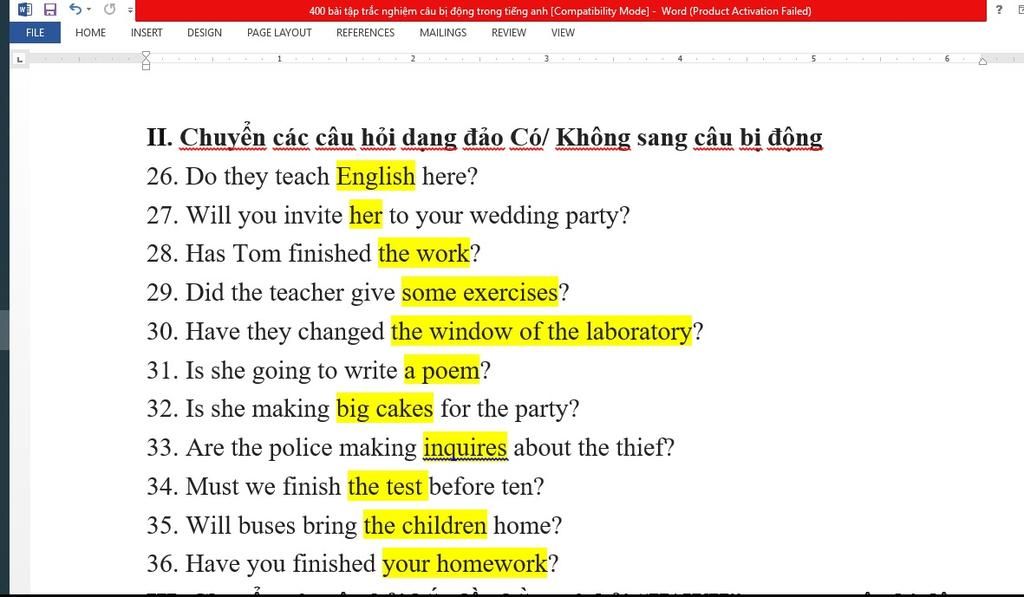This screenshot has width=1024, height=597.
Task: Click "Did the teacher give" in sentence 29
Action: pyautogui.click(x=291, y=293)
